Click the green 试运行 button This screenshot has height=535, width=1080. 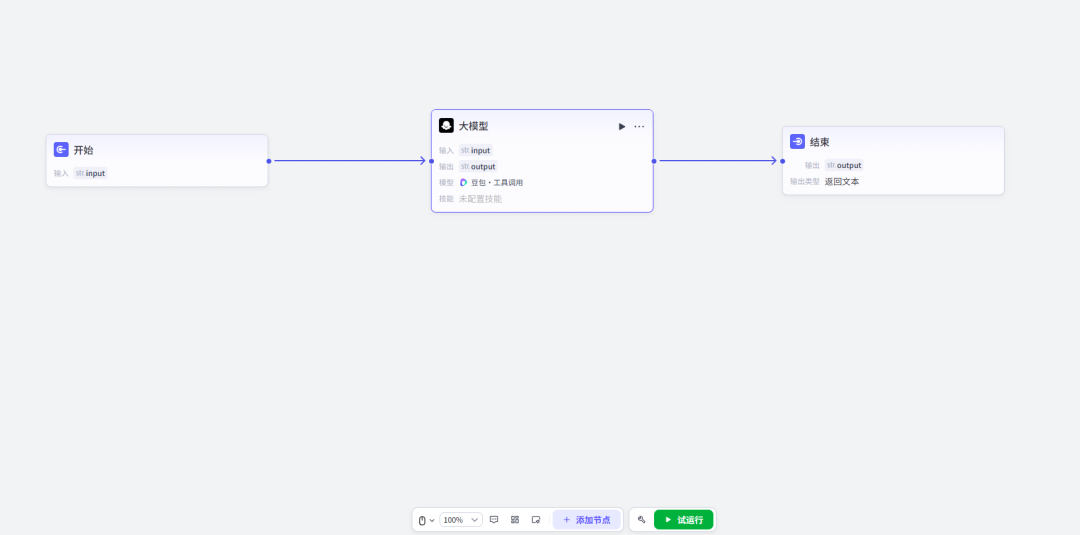pos(683,520)
